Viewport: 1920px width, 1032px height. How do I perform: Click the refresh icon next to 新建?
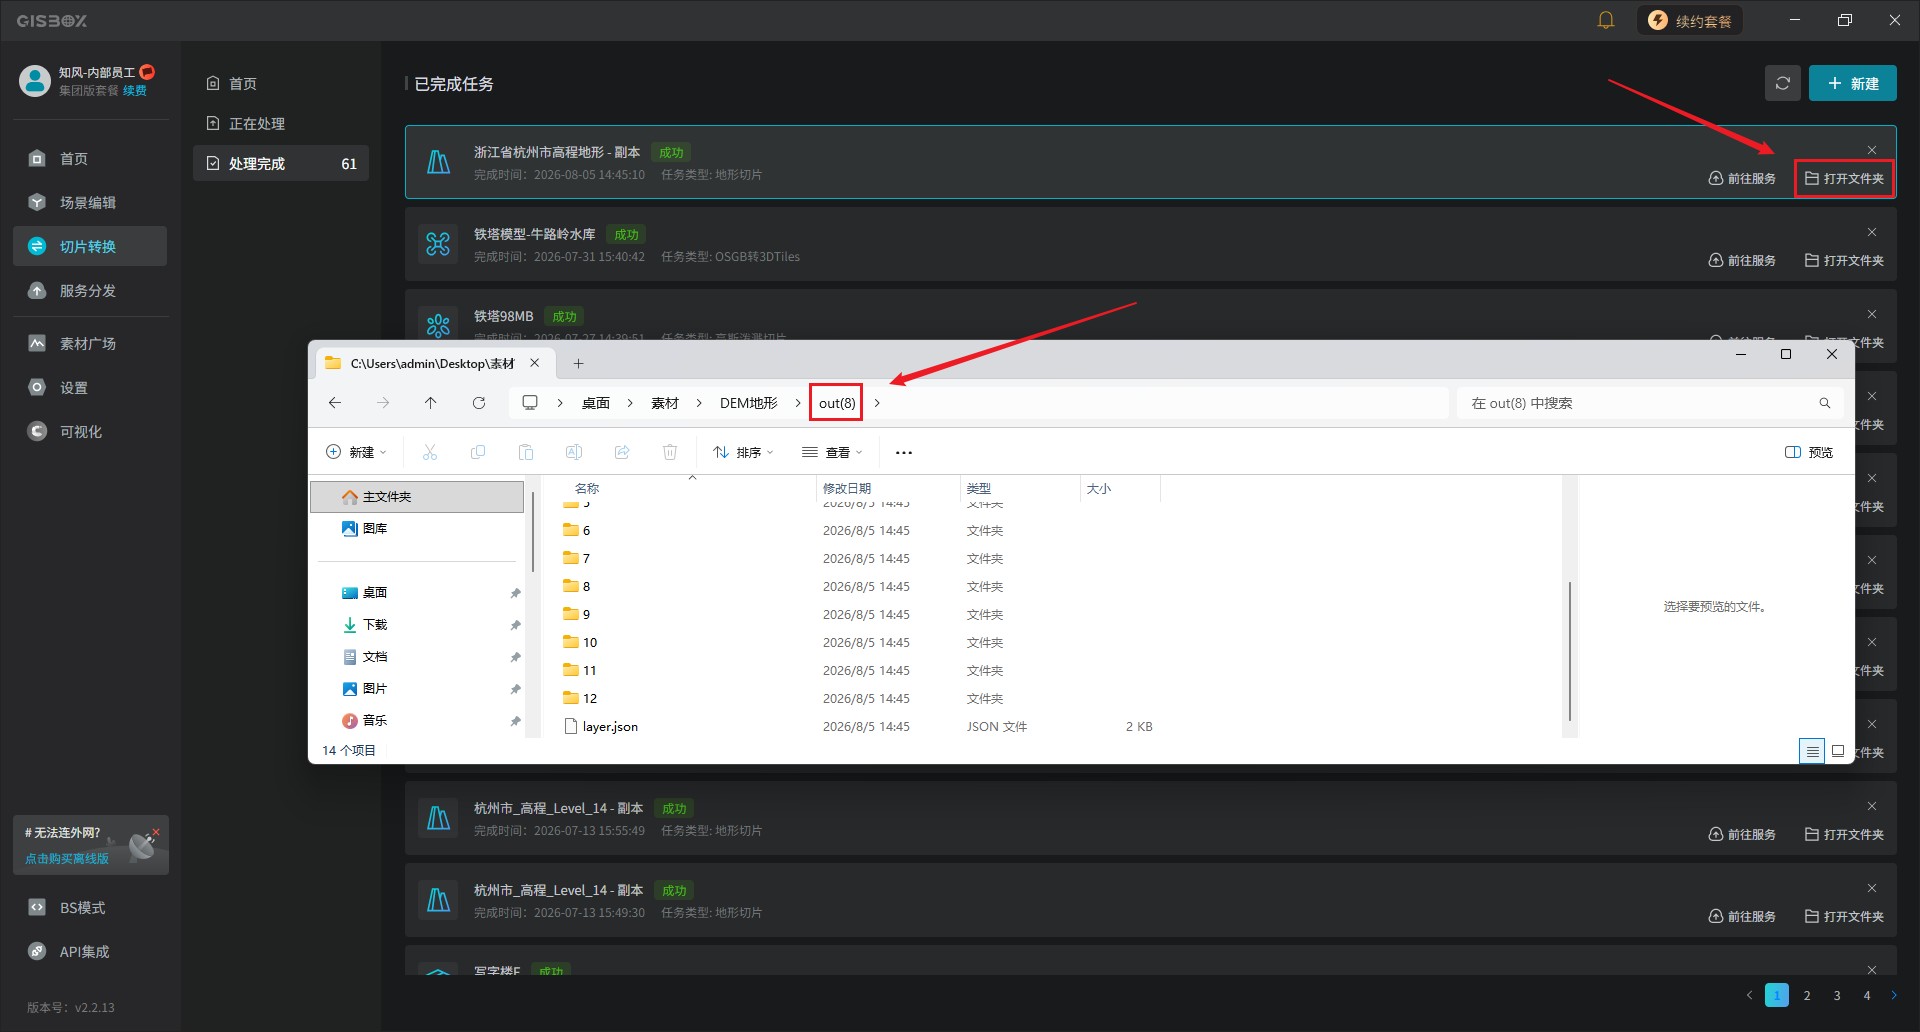pos(1783,83)
